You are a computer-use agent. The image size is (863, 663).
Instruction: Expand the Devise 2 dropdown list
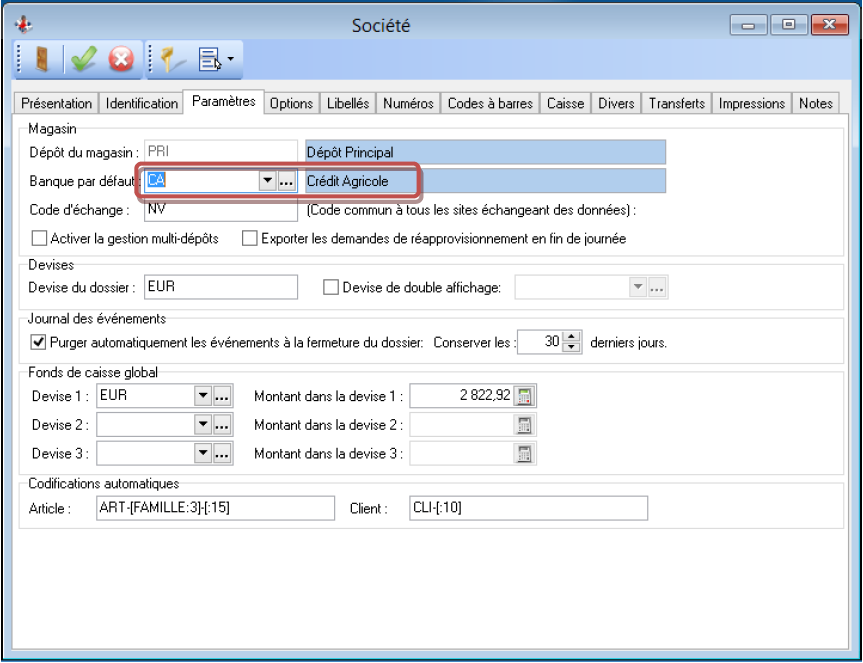pos(203,424)
